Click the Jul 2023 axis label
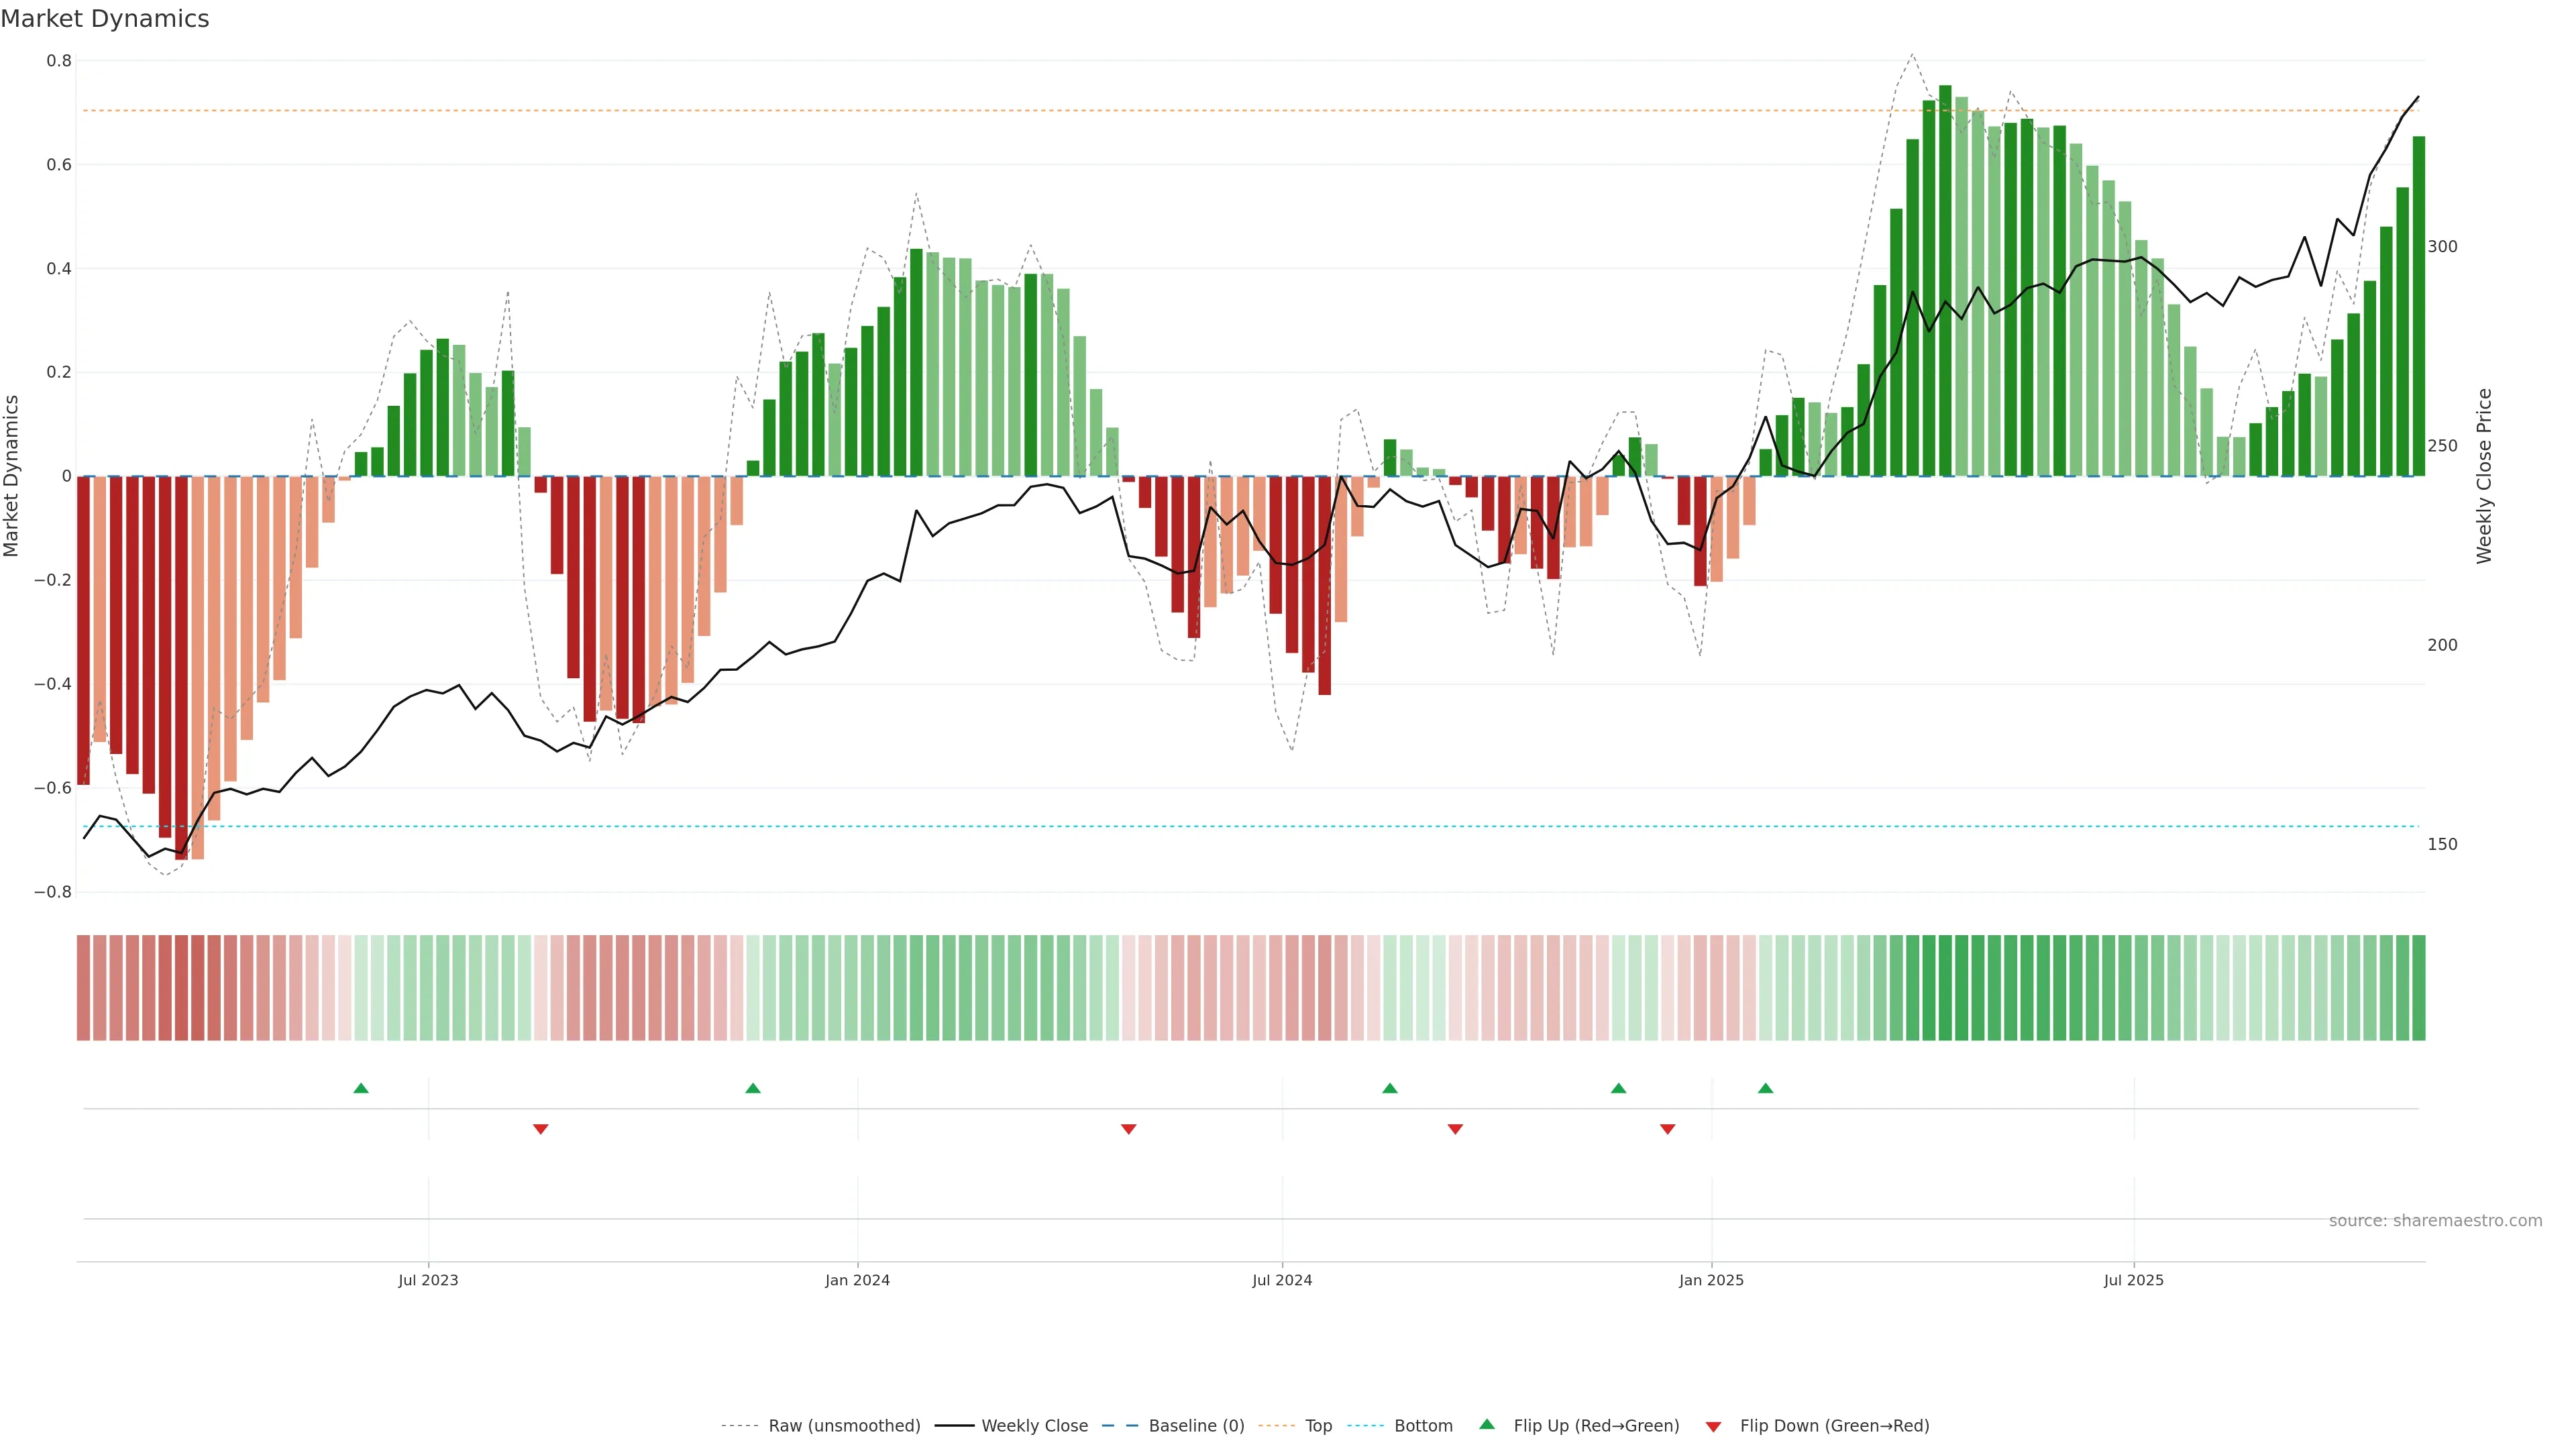Image resolution: width=2576 pixels, height=1449 pixels. [428, 1280]
